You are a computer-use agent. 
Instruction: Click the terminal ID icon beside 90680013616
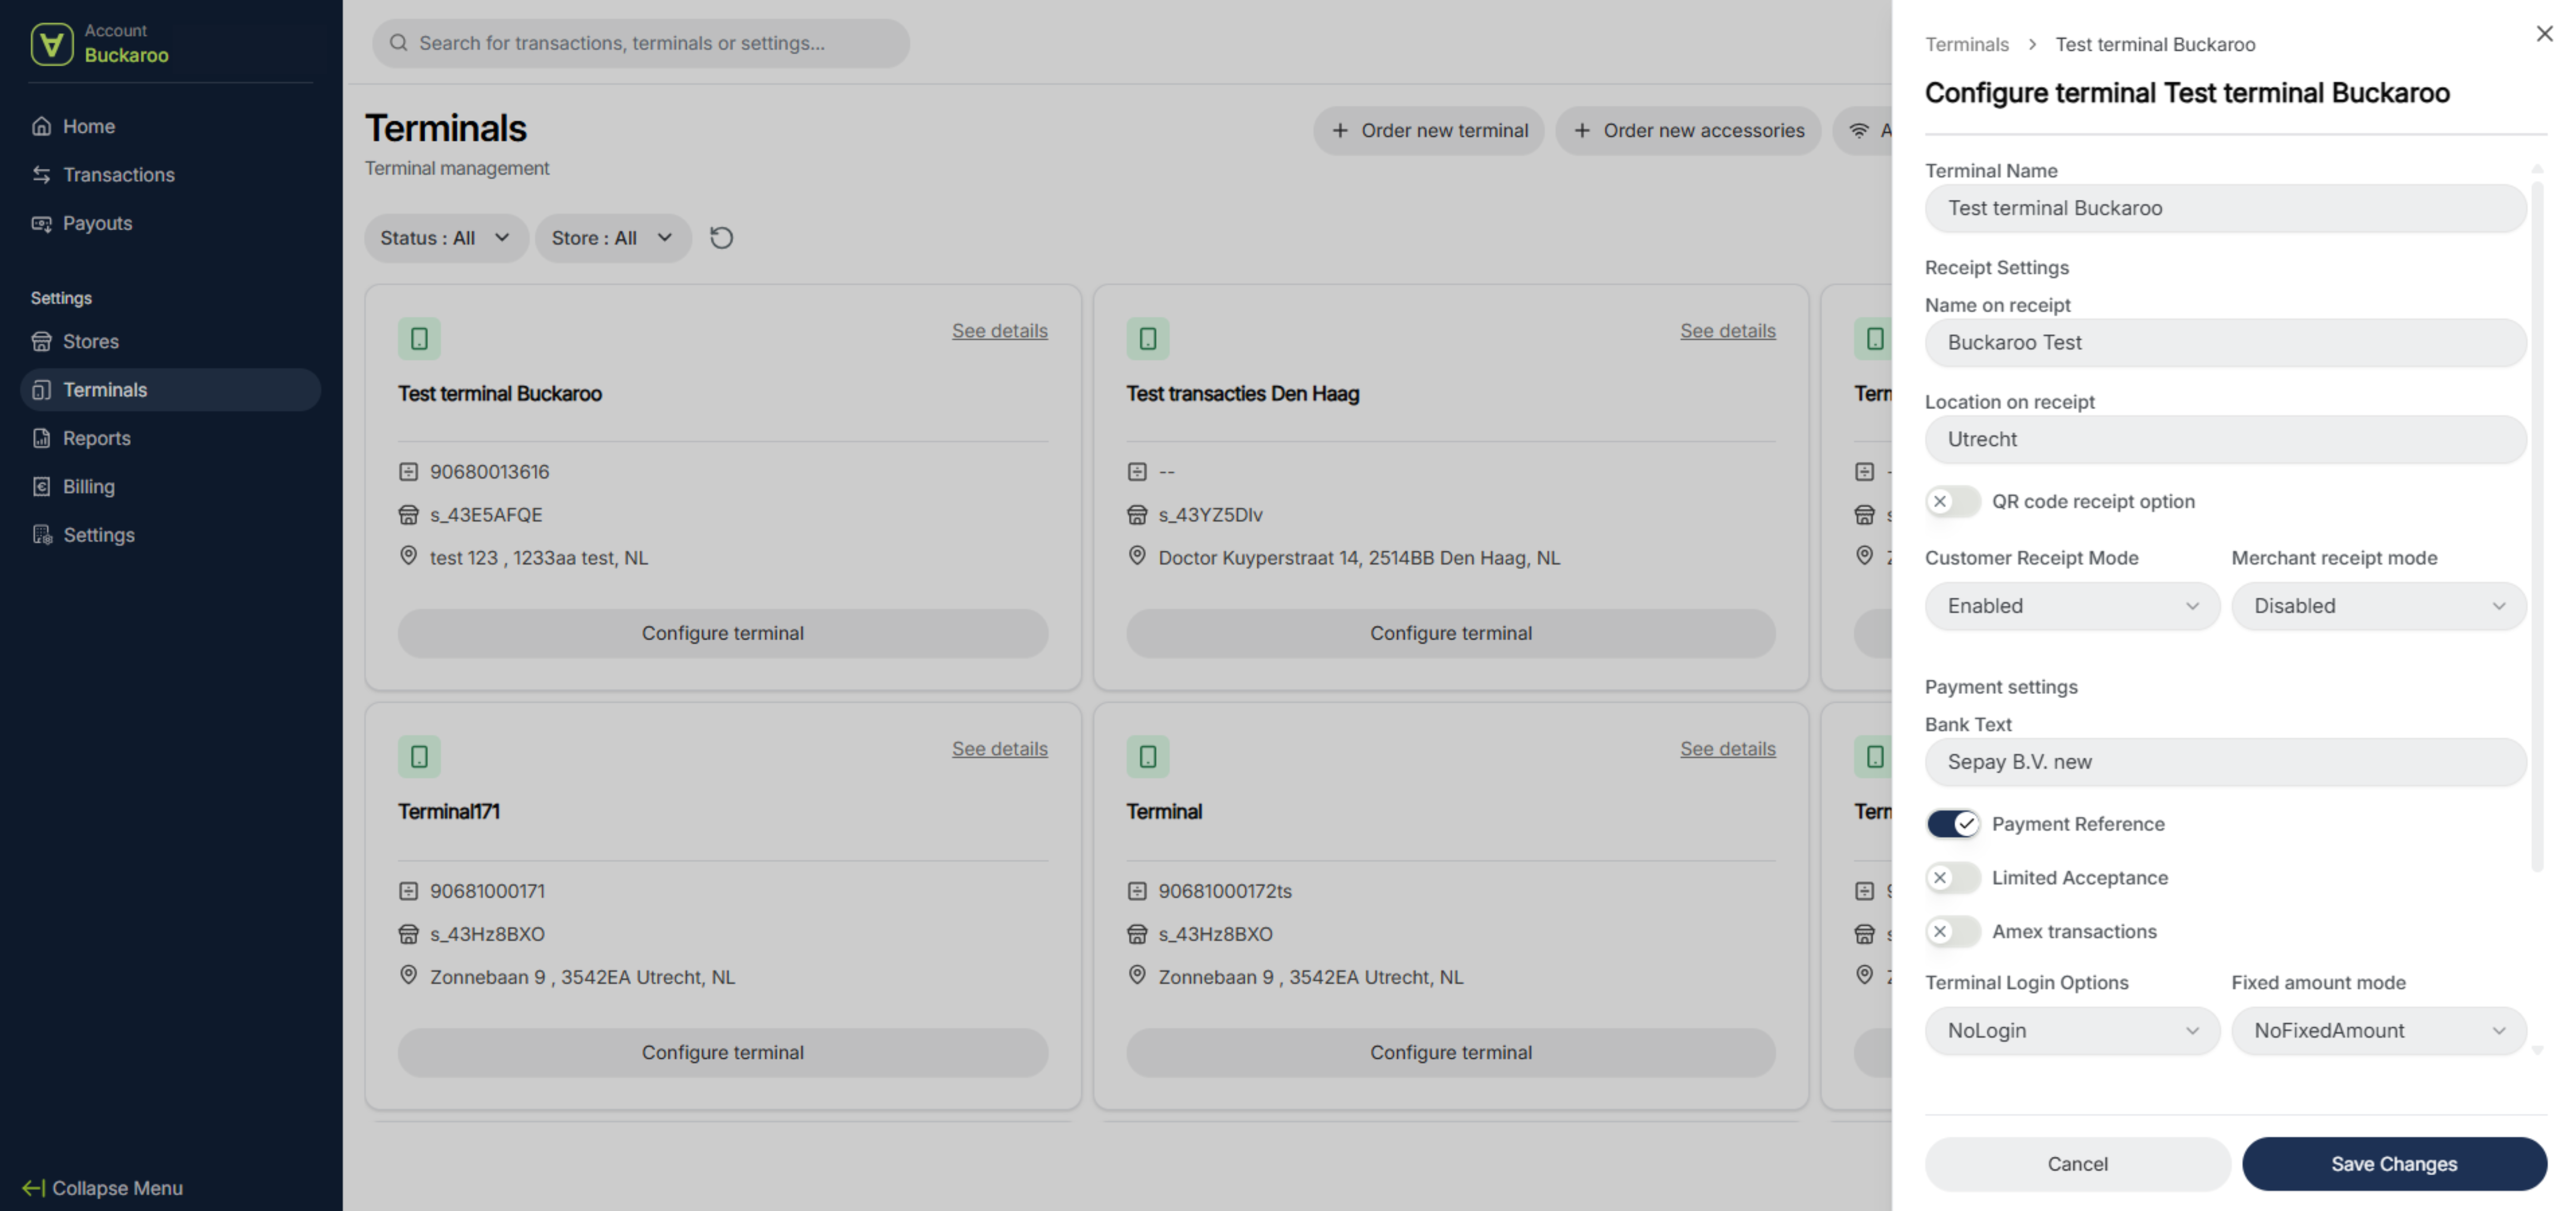(408, 471)
